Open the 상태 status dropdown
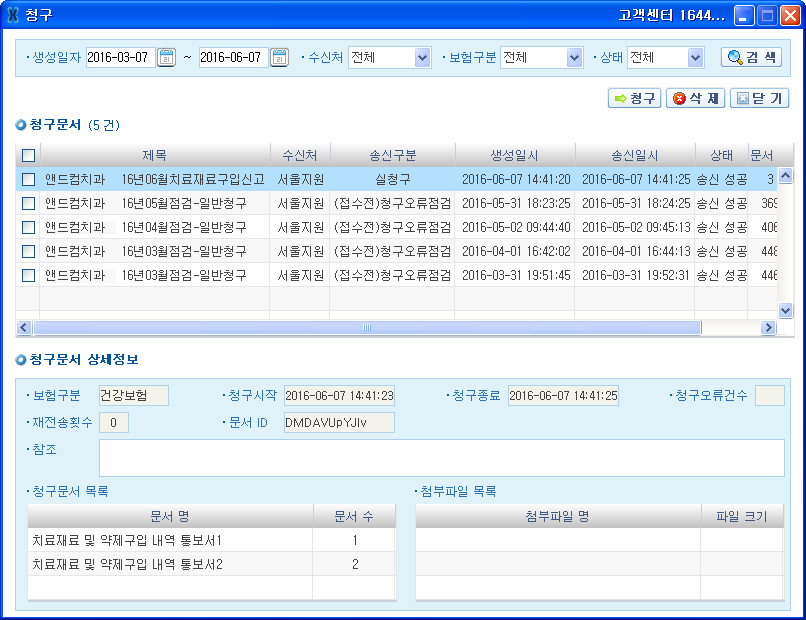The height and width of the screenshot is (620, 806). coord(696,58)
